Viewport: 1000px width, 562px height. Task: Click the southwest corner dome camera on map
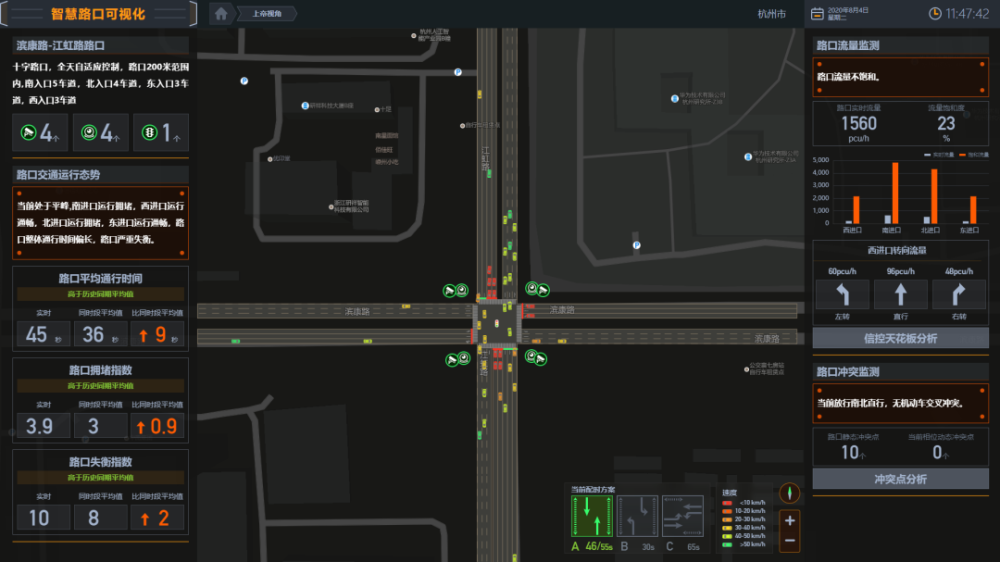[x=464, y=359]
